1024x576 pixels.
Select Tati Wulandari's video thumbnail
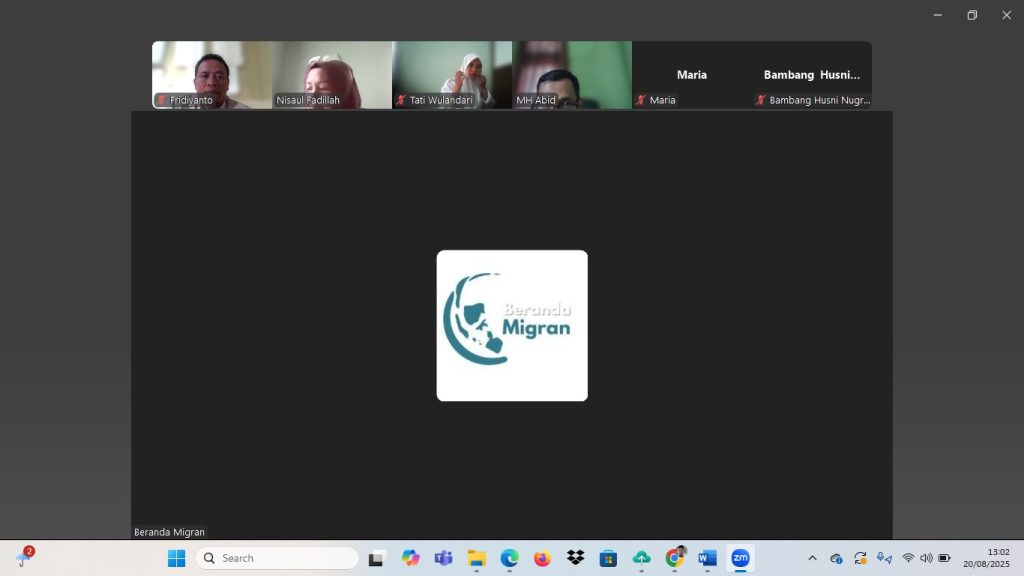point(452,74)
